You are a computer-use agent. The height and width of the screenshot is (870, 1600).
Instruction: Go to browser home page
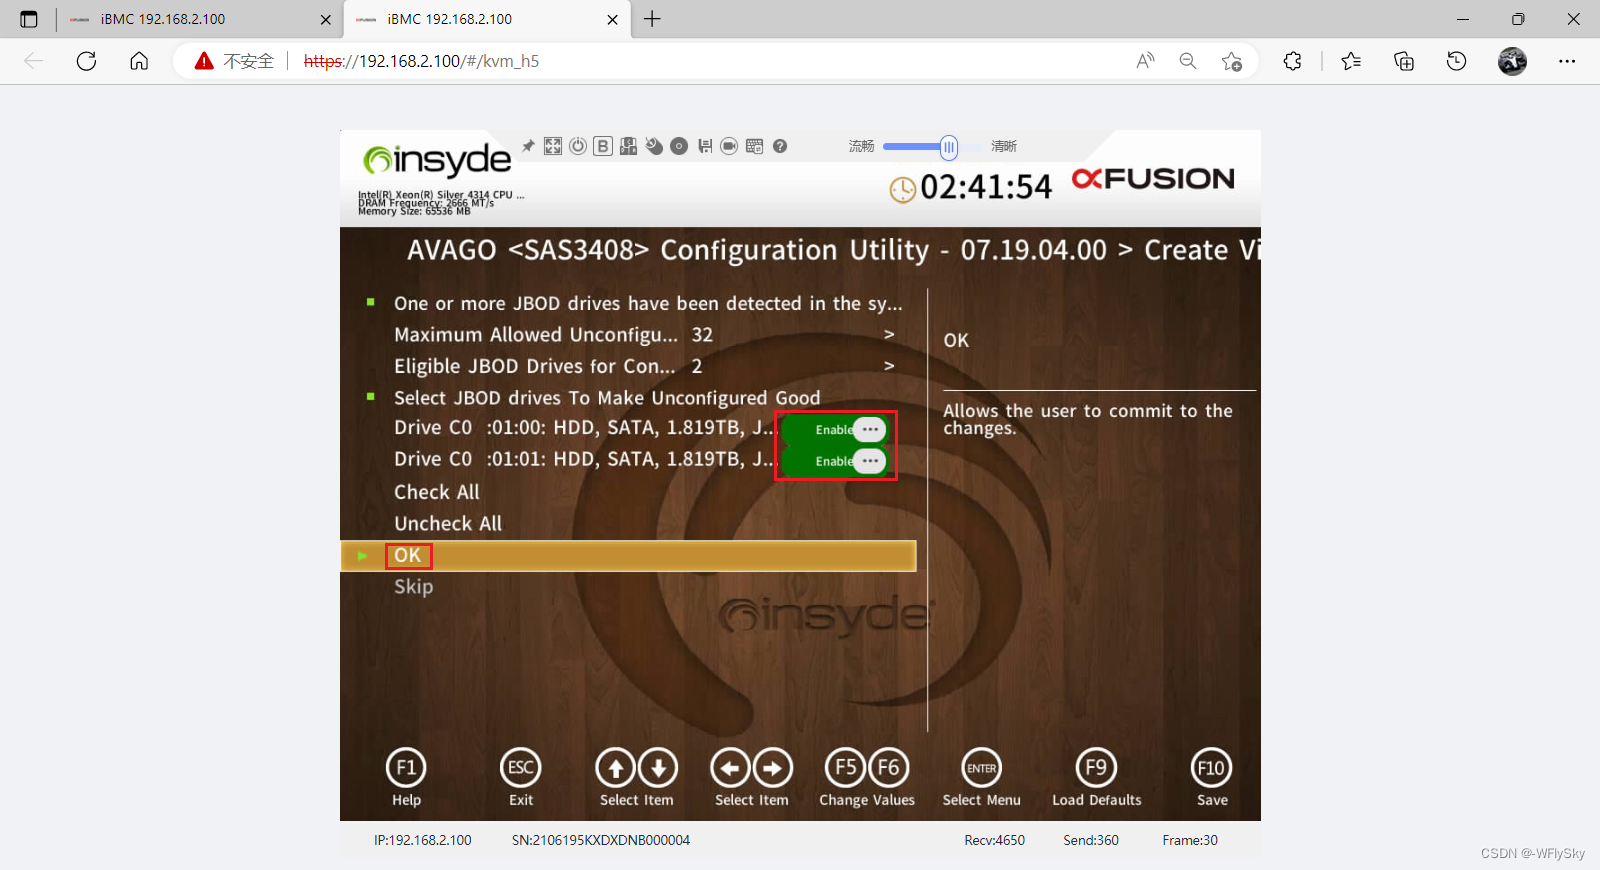click(x=139, y=61)
